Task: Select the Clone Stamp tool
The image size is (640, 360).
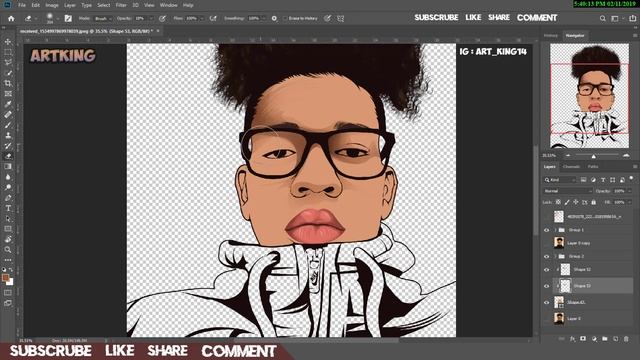Action: pos(8,136)
